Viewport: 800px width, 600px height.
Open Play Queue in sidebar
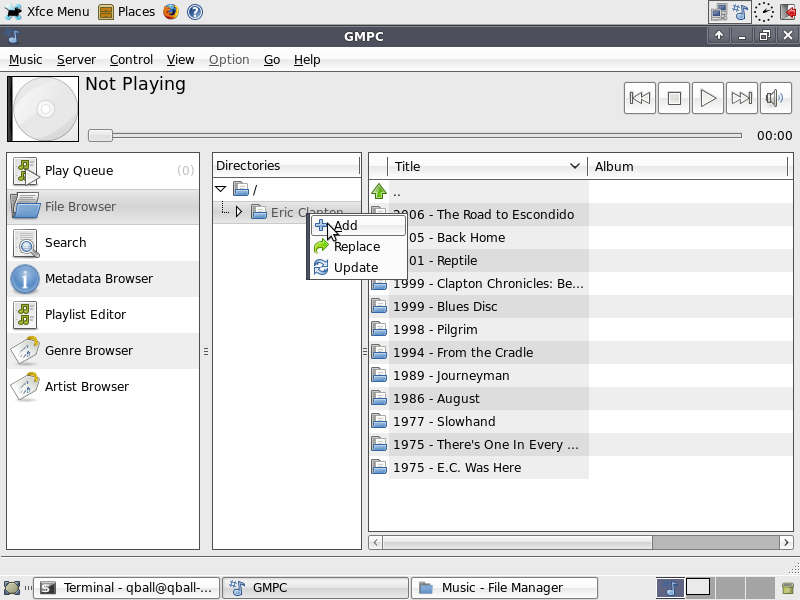(103, 171)
